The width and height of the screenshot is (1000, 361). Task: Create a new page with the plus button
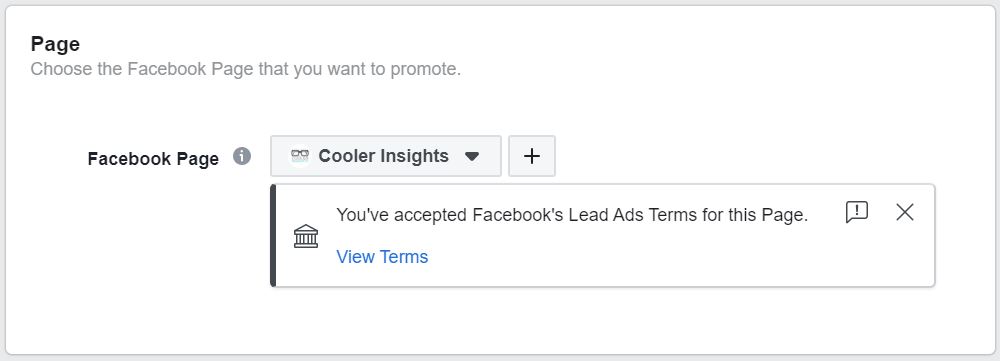tap(532, 156)
